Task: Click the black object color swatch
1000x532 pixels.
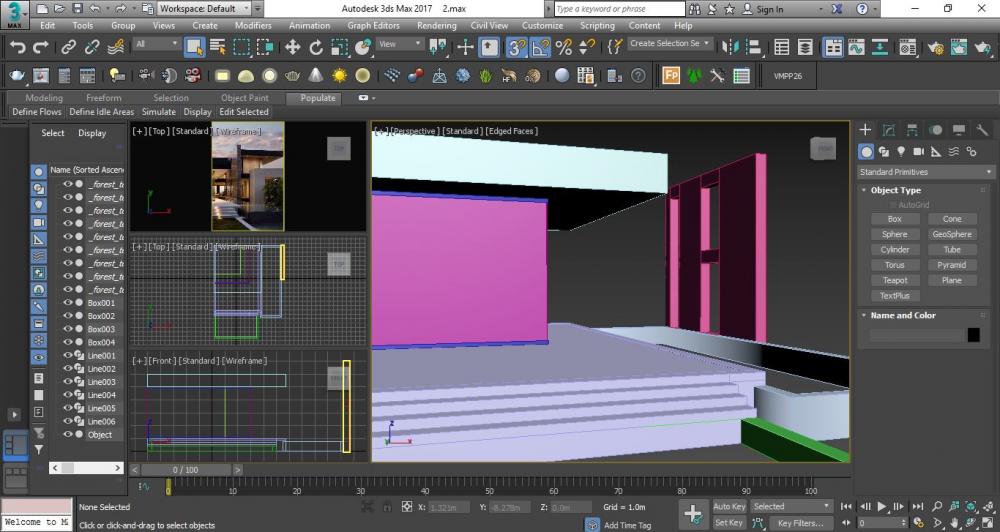Action: [973, 335]
